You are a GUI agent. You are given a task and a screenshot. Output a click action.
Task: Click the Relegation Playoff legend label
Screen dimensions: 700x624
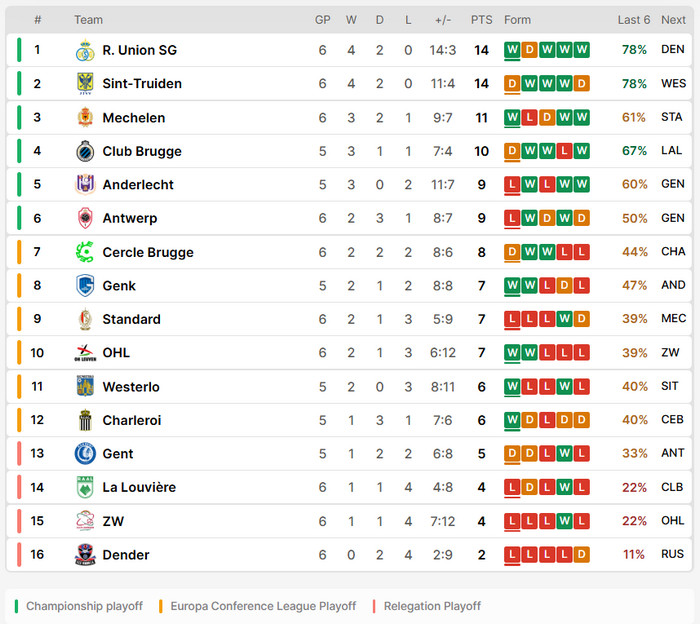coord(432,606)
